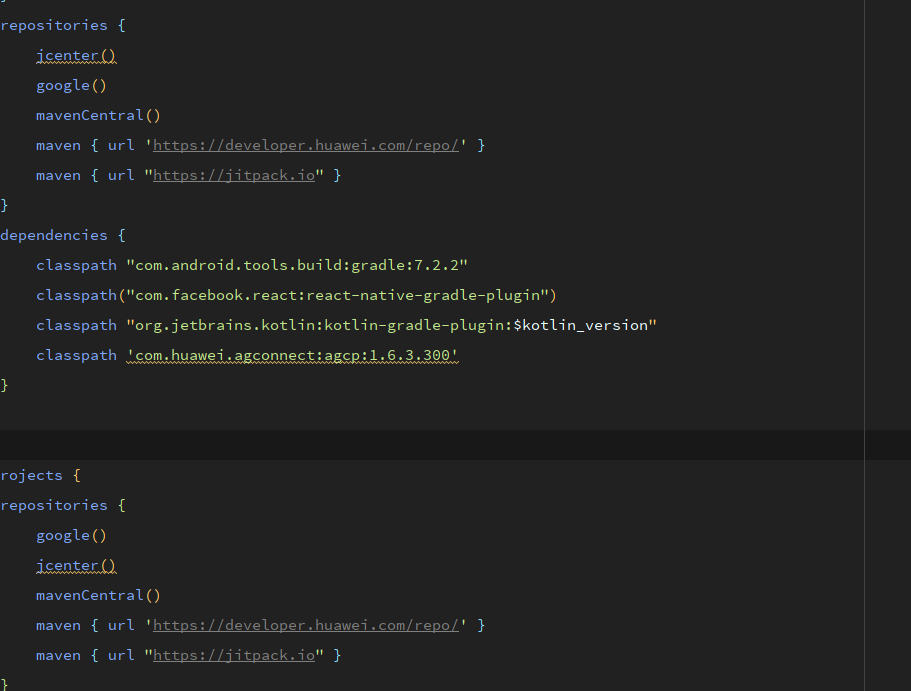Open the developer.huawei.com/repo link near the top

coord(305,144)
